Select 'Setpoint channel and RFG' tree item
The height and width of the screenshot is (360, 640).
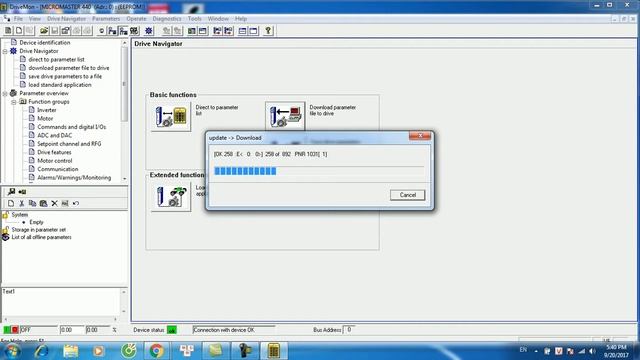pos(69,144)
